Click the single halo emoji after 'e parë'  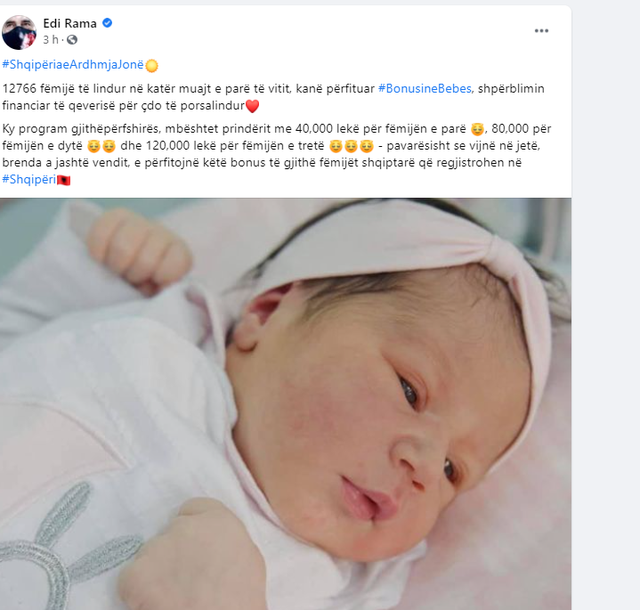[477, 129]
